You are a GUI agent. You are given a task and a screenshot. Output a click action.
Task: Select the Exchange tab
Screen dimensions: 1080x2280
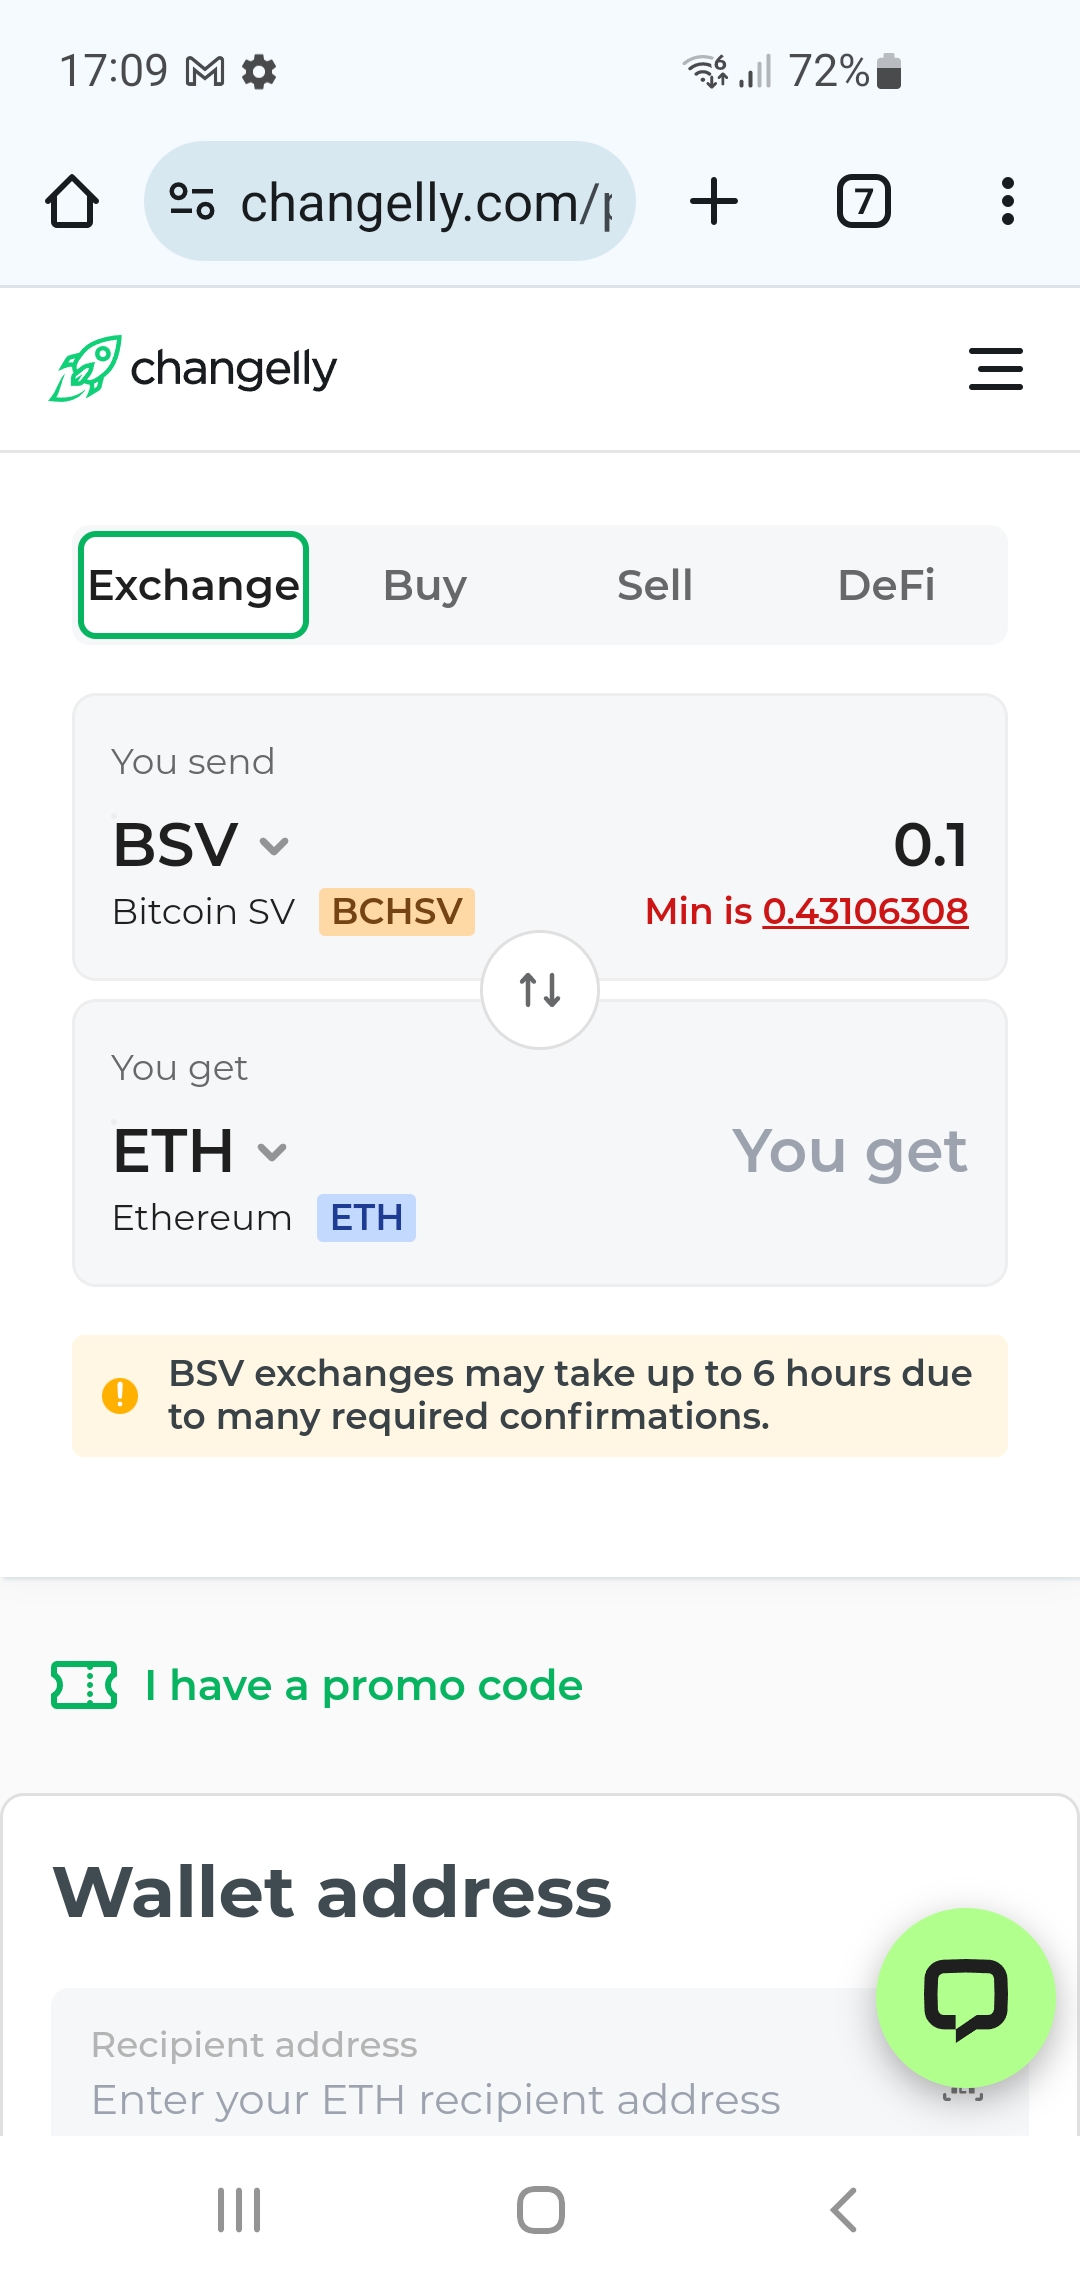click(x=194, y=585)
